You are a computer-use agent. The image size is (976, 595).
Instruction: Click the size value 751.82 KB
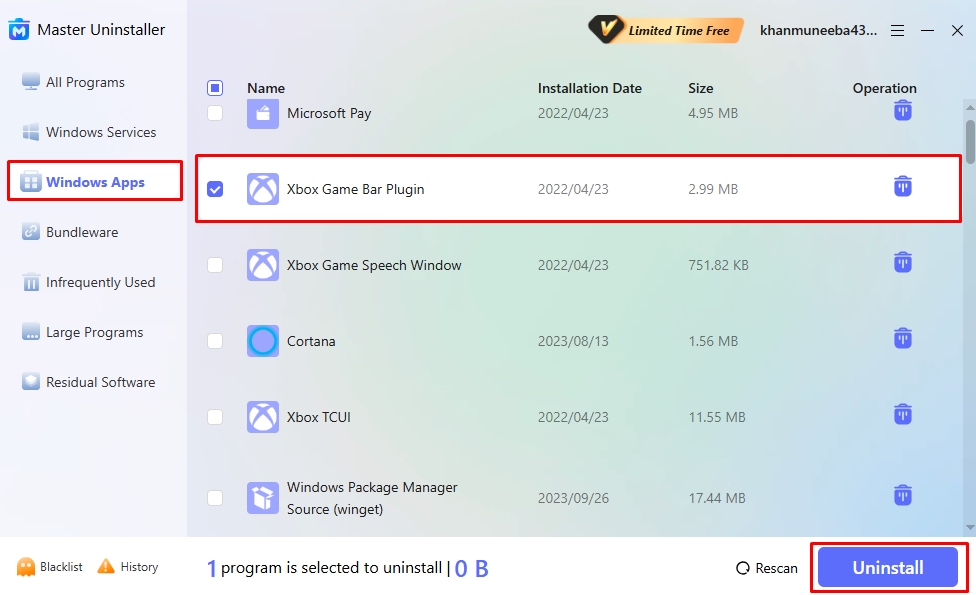718,265
